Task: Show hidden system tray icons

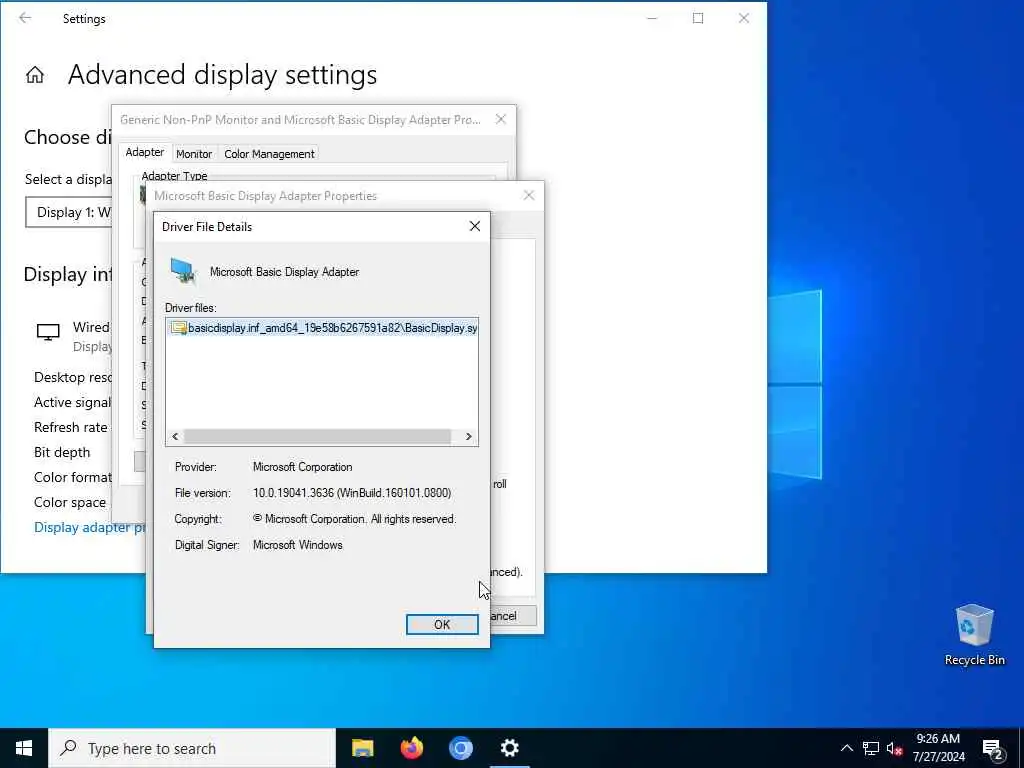Action: pyautogui.click(x=846, y=748)
